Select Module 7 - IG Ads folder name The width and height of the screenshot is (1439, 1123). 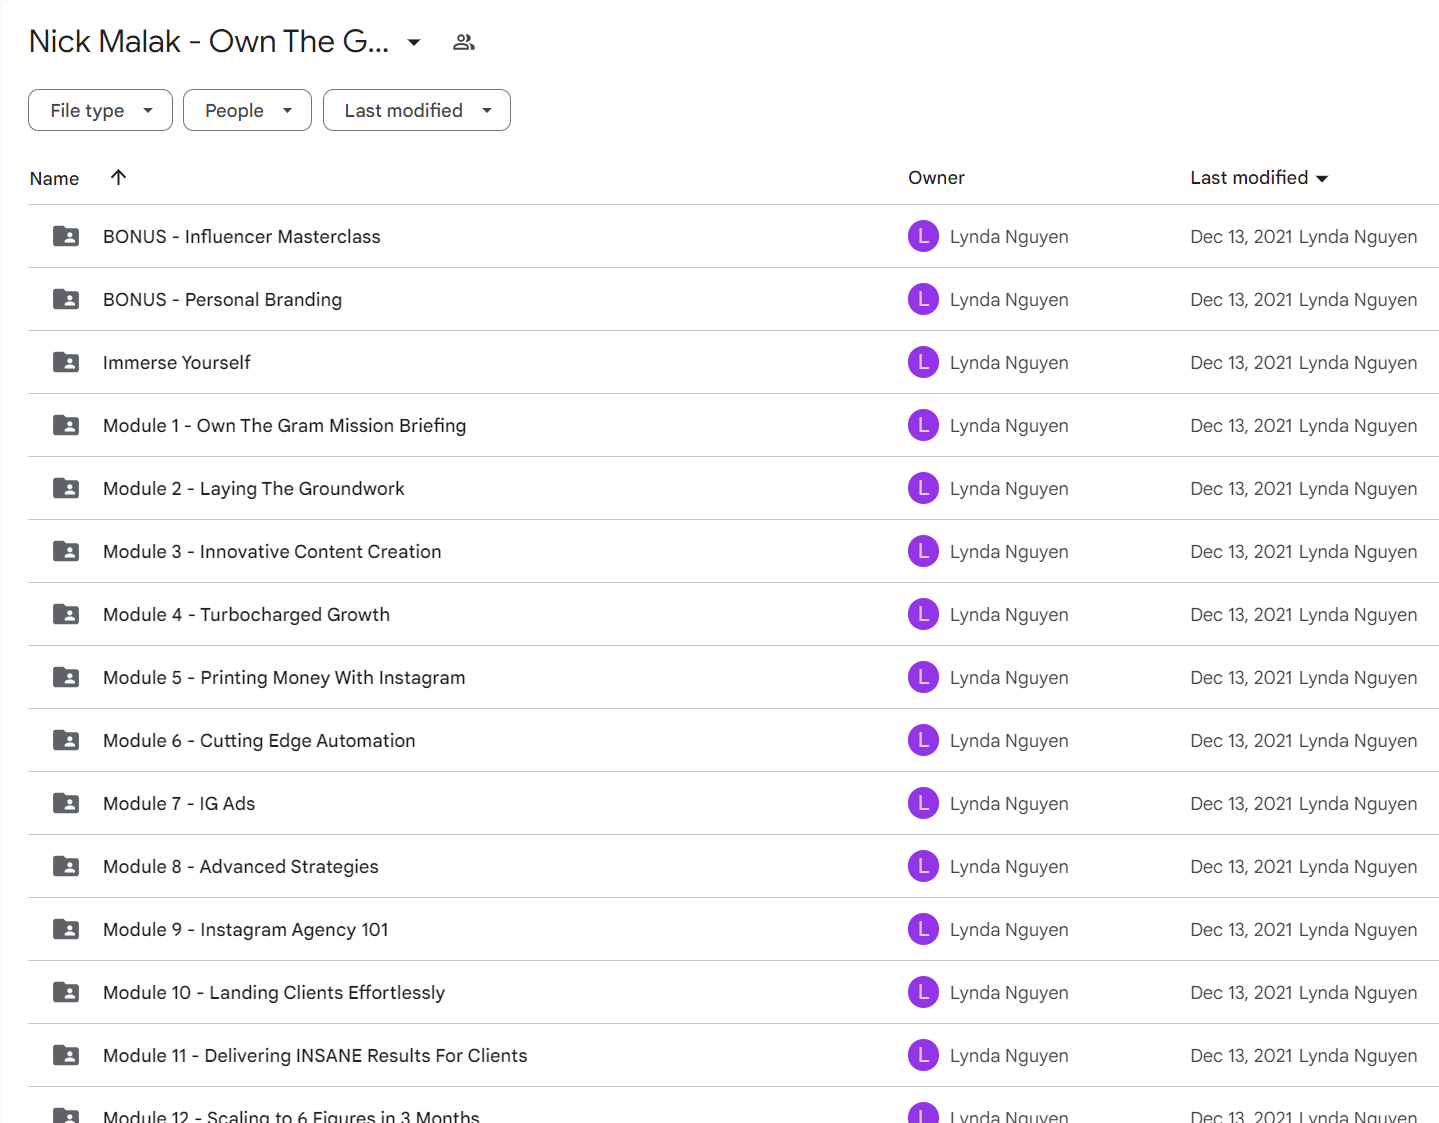coord(179,803)
